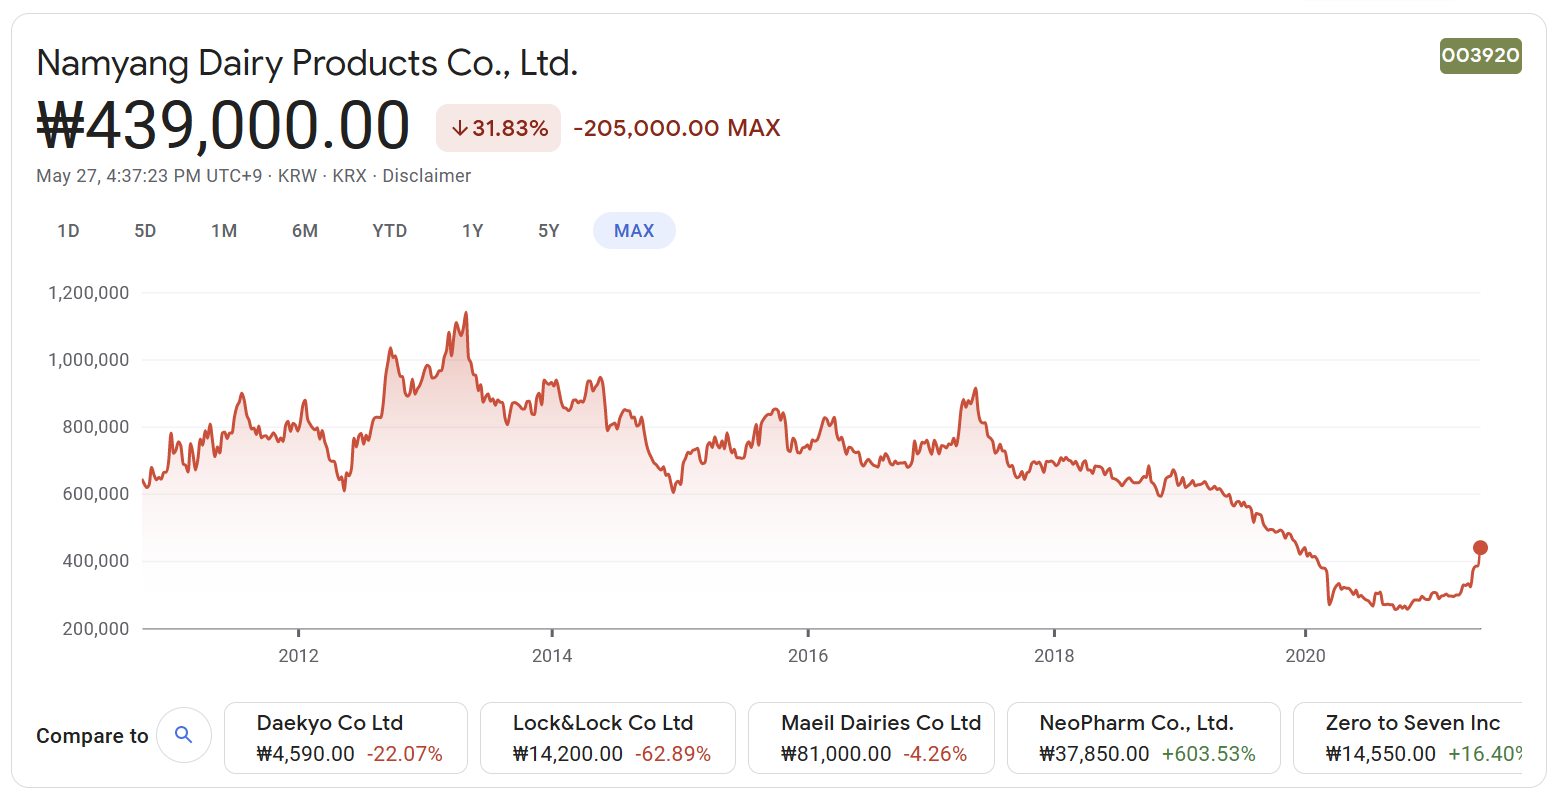The height and width of the screenshot is (798, 1554).
Task: Switch to the 5D range tab
Action: coord(145,231)
